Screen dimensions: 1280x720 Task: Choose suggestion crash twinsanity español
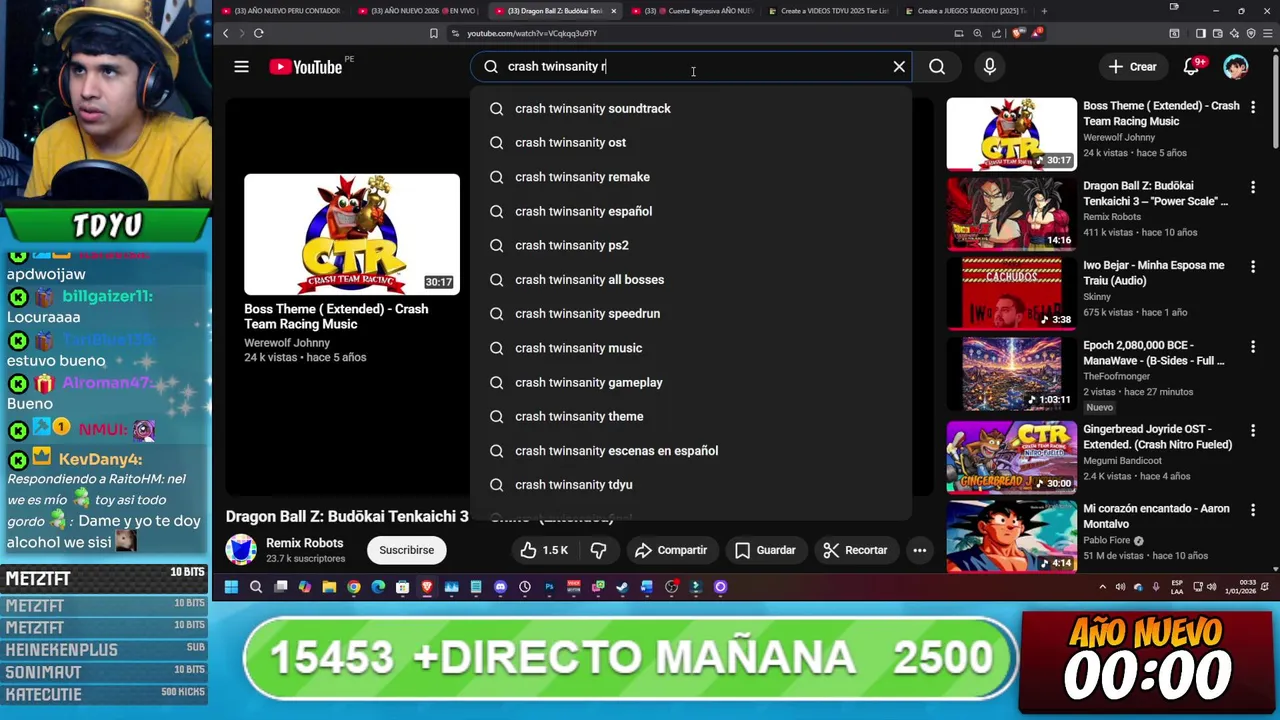click(x=691, y=211)
